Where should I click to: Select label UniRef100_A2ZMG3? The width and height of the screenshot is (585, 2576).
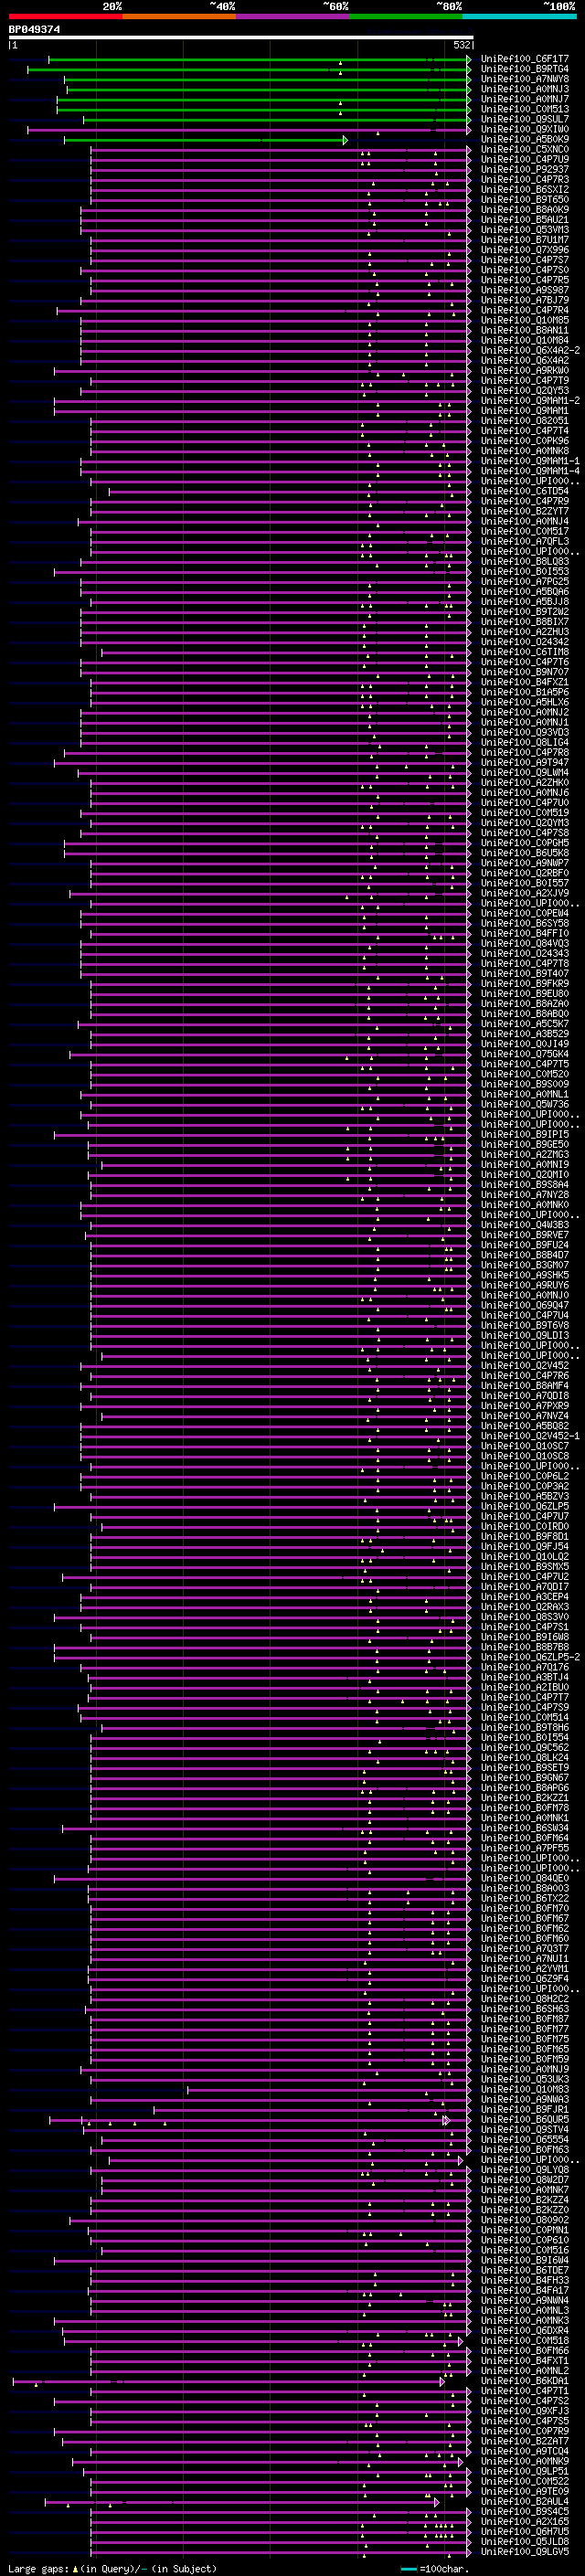coord(525,1154)
